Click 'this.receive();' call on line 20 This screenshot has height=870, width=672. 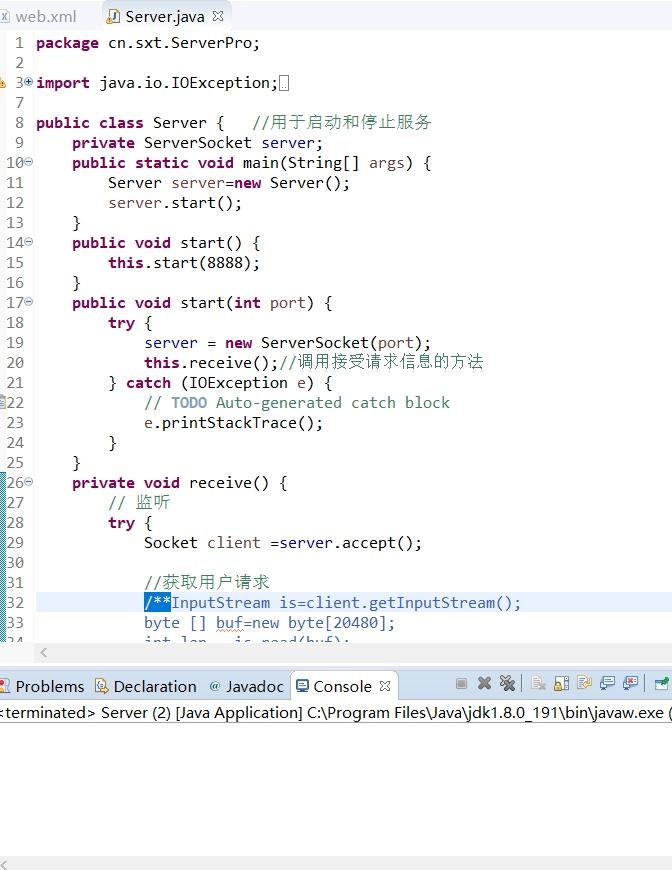pos(211,362)
